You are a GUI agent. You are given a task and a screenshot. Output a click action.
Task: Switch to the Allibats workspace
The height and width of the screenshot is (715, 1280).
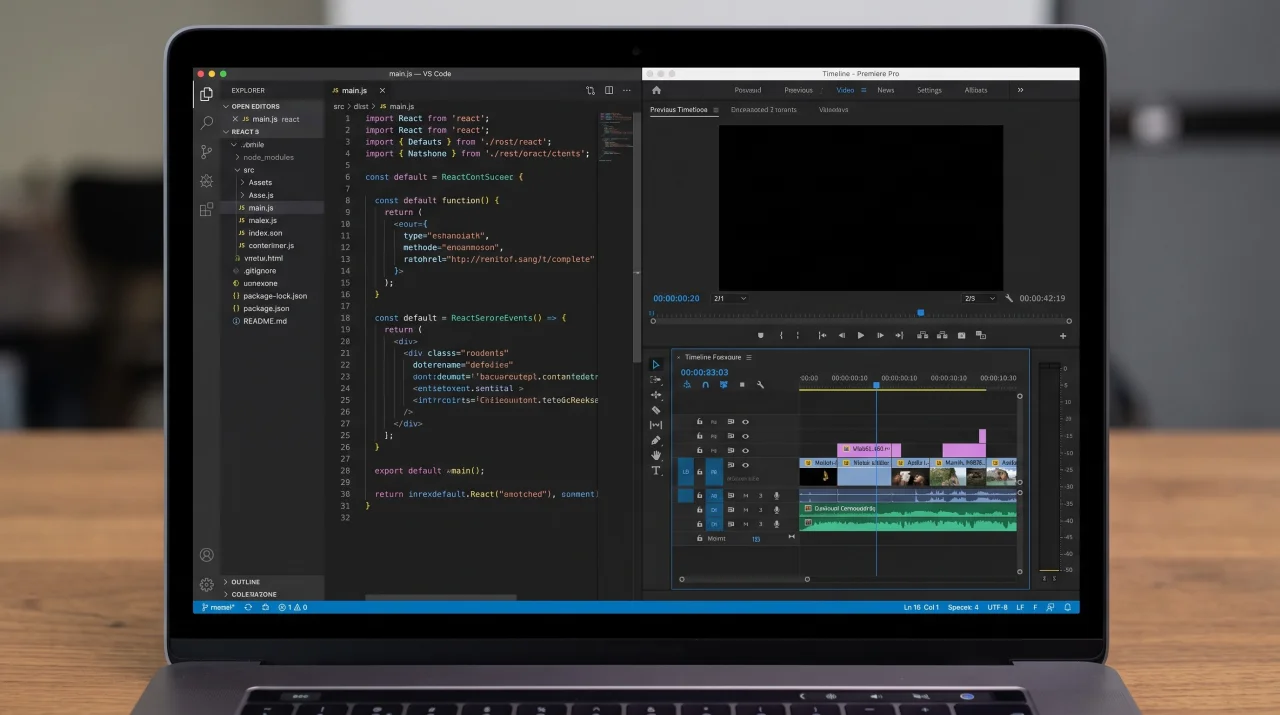[976, 90]
